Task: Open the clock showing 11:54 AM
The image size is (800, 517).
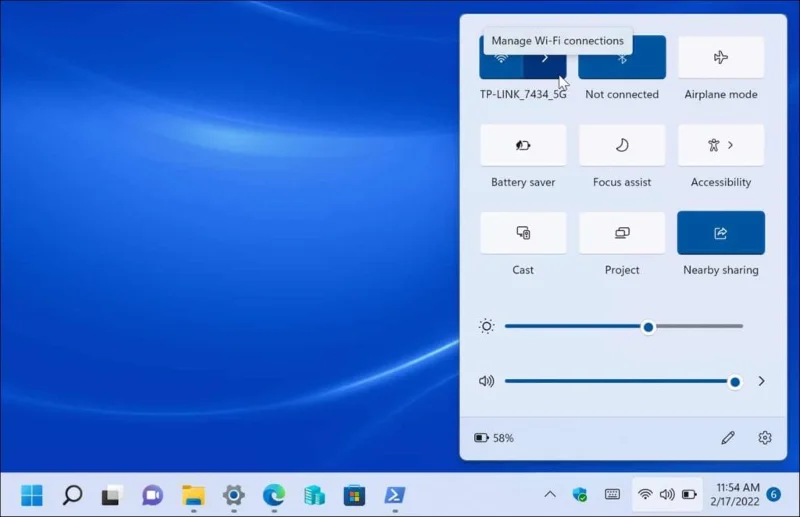Action: pos(735,494)
